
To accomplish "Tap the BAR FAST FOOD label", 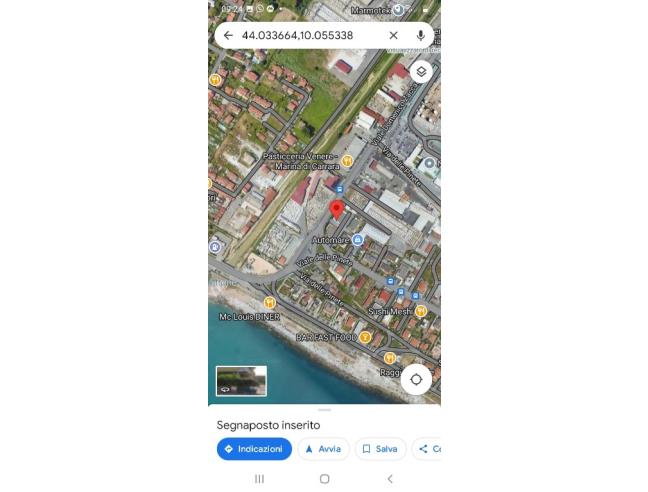I will pyautogui.click(x=326, y=338).
